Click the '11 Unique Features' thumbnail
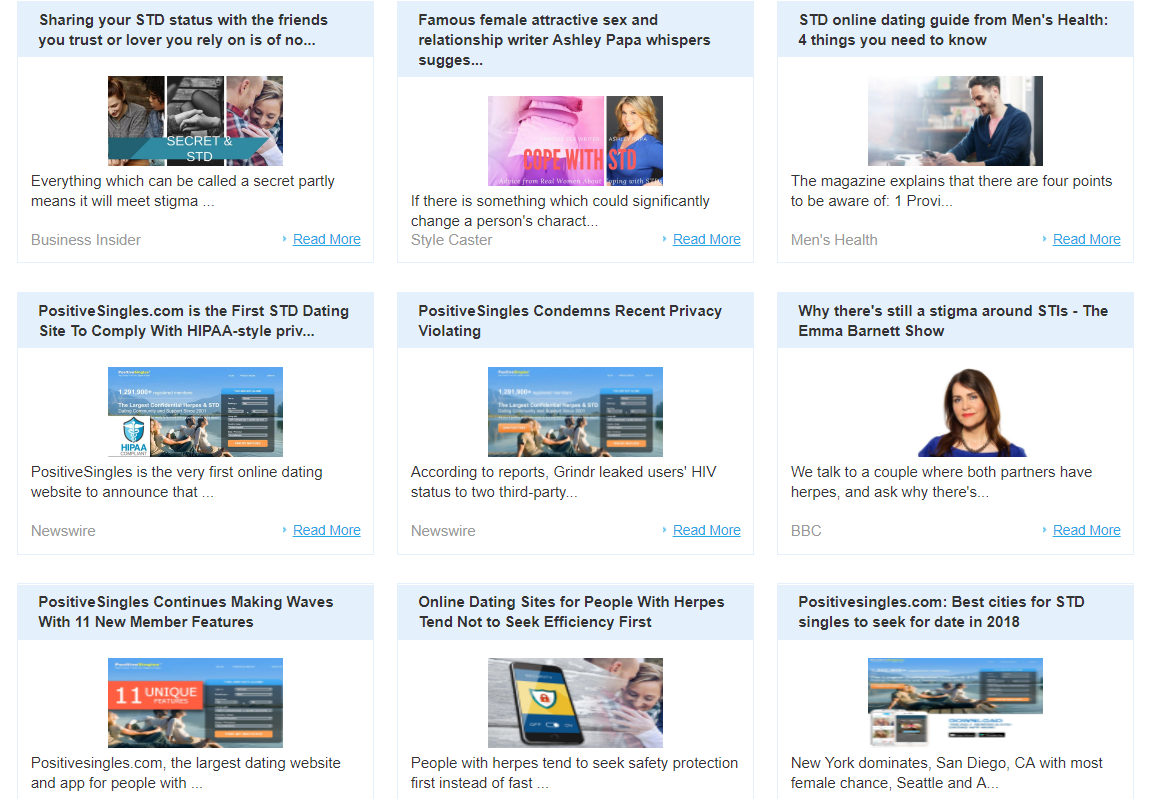This screenshot has height=799, width=1152. pyautogui.click(x=195, y=703)
